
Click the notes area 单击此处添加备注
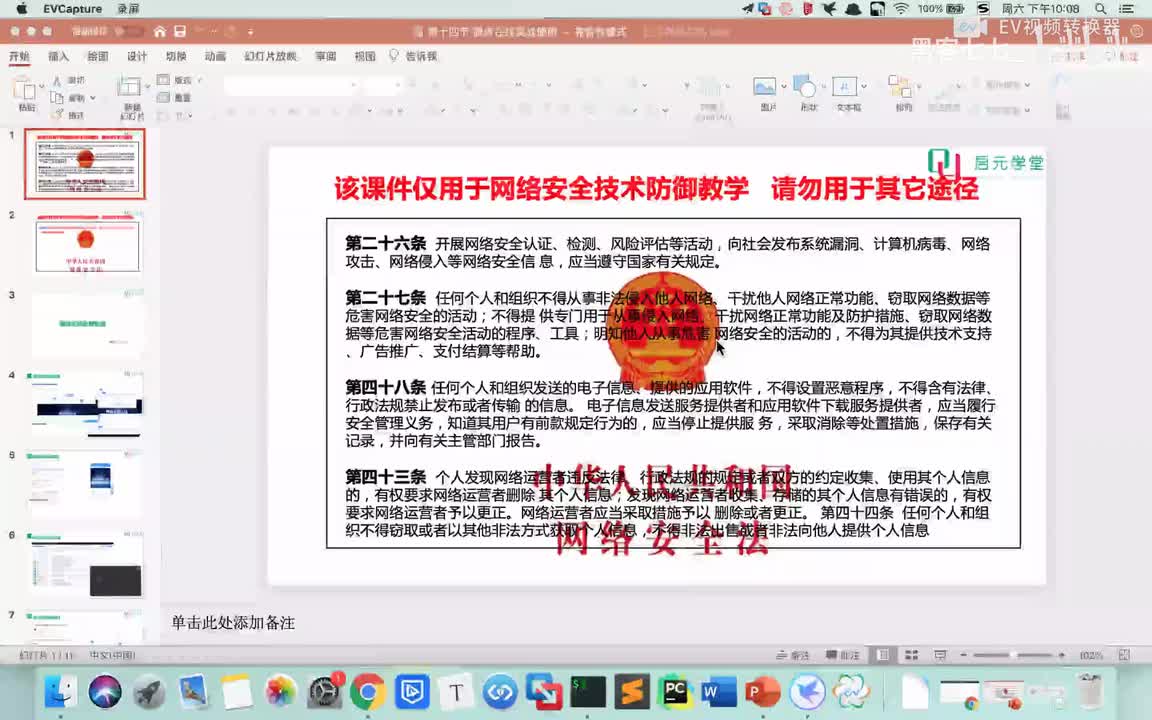click(x=233, y=623)
